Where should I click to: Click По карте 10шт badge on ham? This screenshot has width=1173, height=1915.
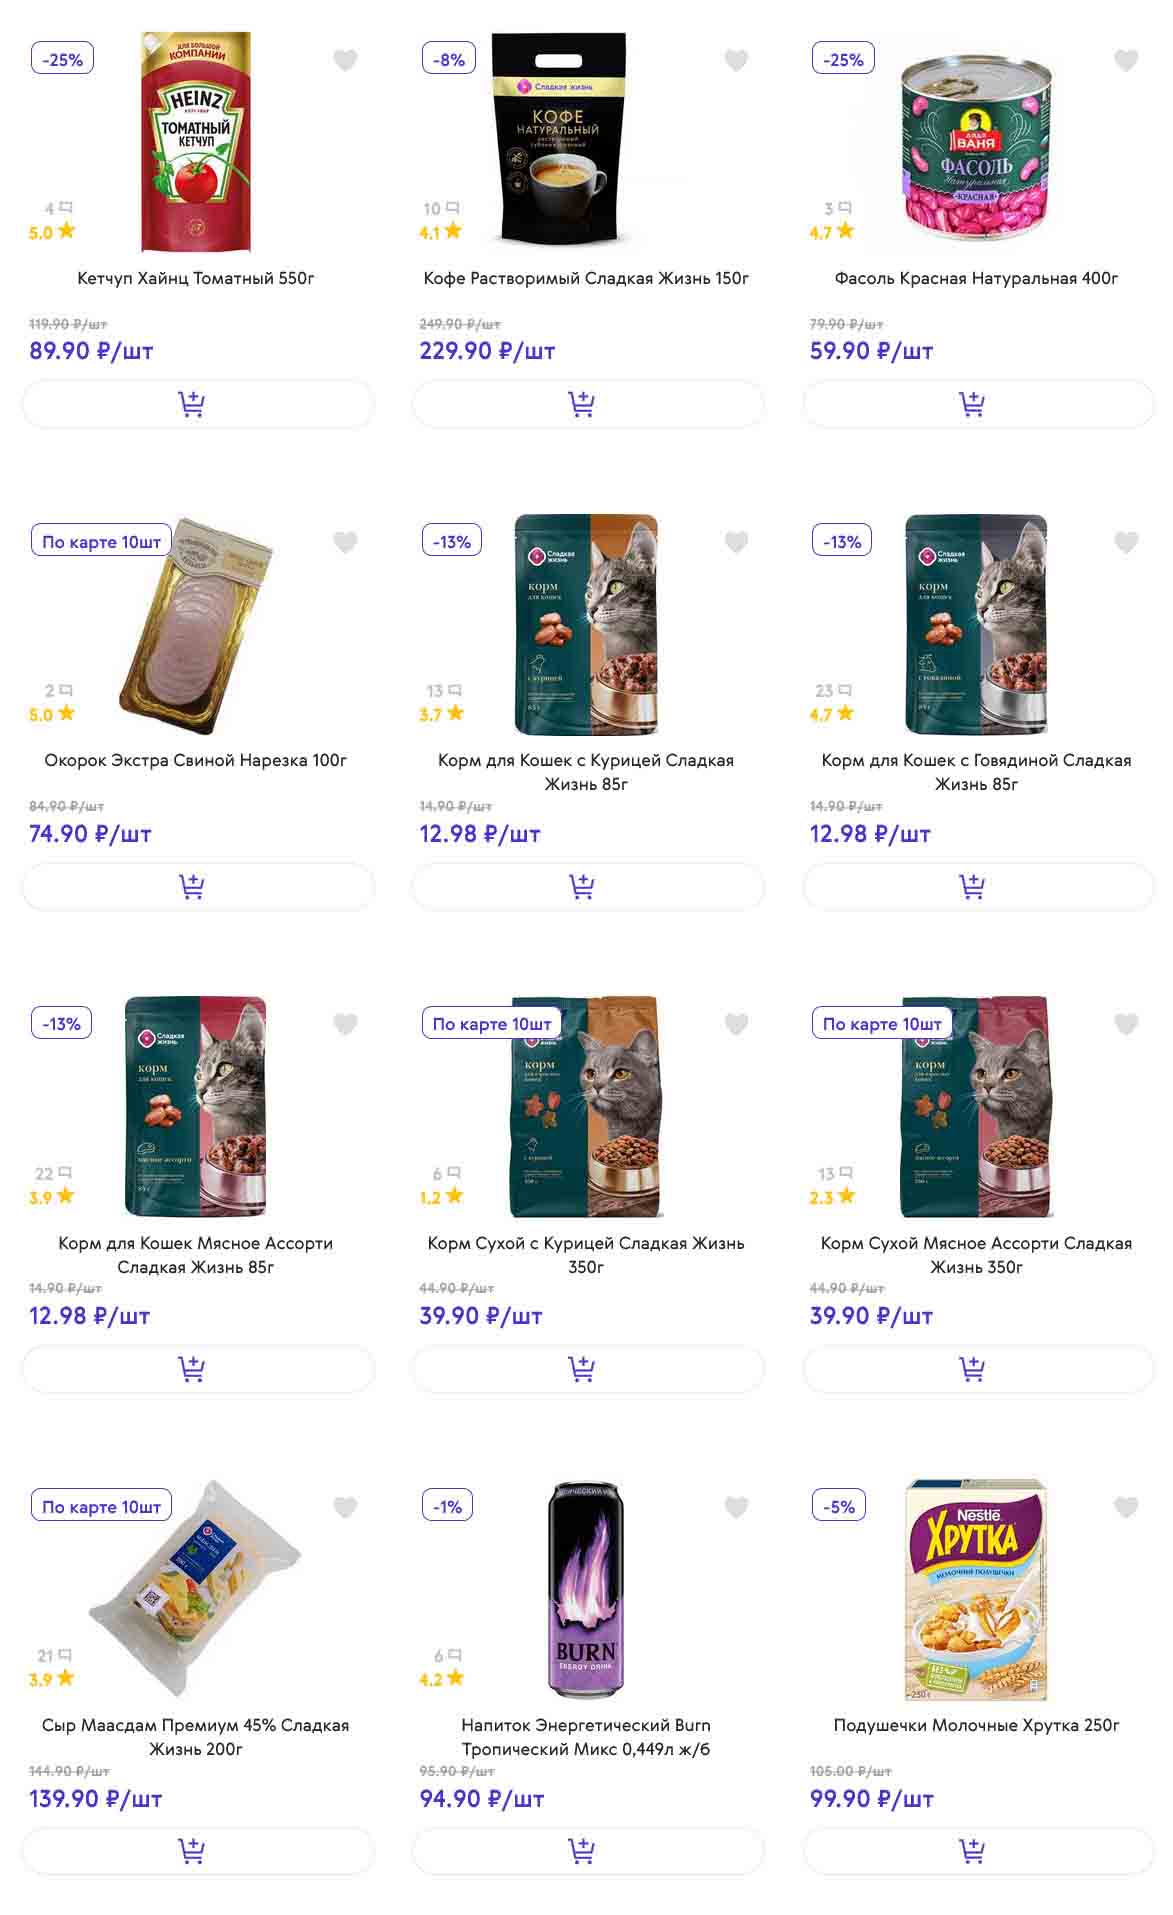101,542
